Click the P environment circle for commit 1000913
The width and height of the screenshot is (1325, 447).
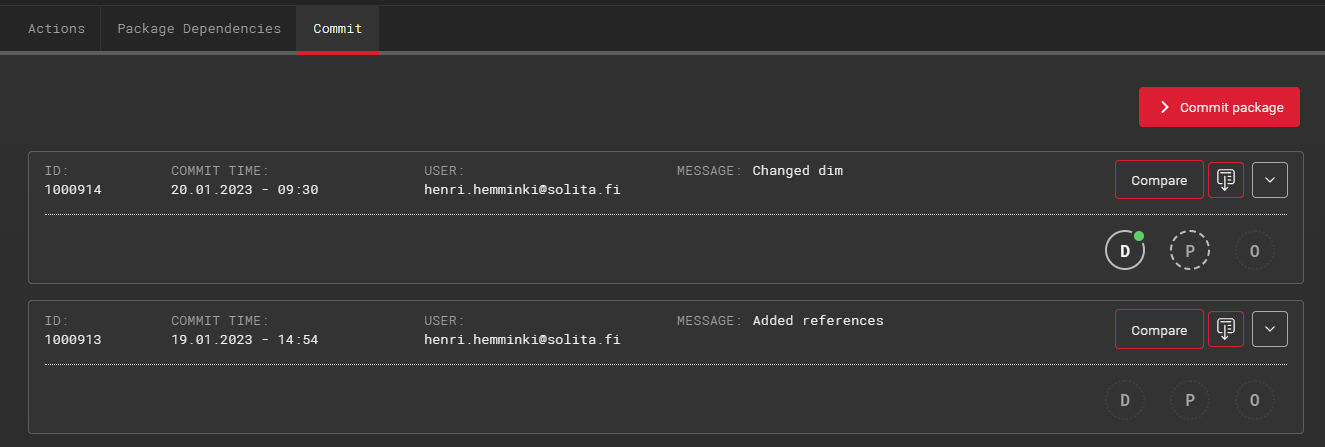tap(1190, 400)
